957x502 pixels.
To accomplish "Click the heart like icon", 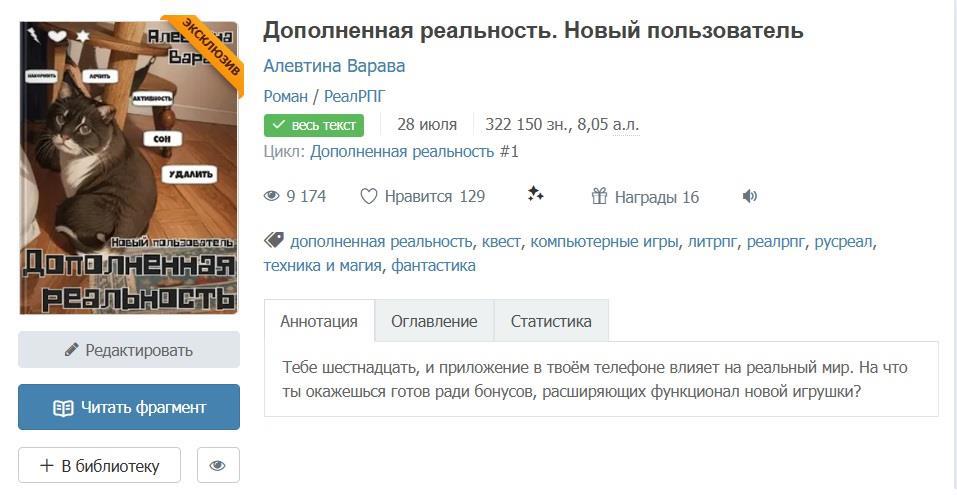I will (x=369, y=197).
